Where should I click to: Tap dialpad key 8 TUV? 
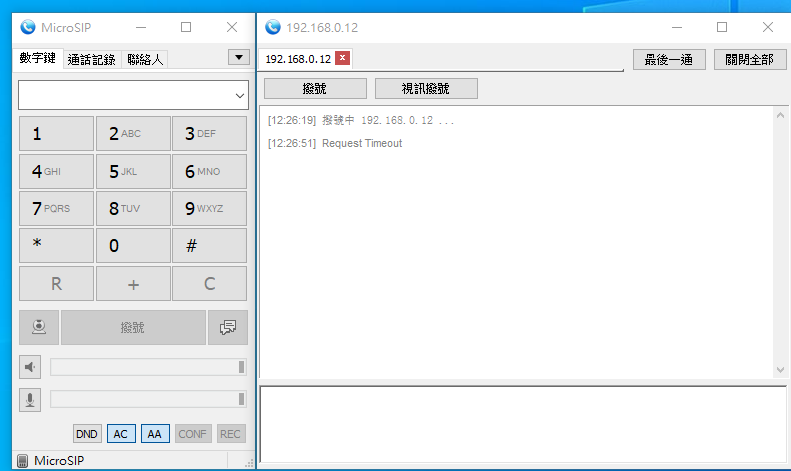pyautogui.click(x=133, y=208)
